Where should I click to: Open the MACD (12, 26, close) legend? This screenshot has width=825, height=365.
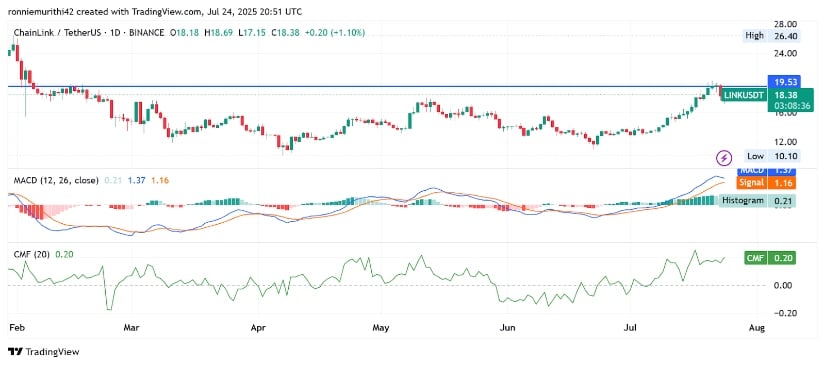tap(56, 180)
